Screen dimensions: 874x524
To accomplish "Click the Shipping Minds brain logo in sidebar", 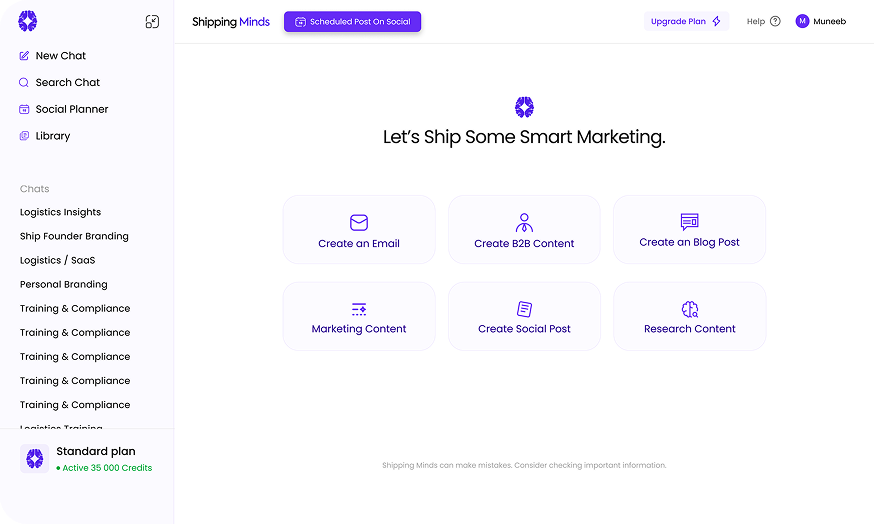I will tap(27, 21).
